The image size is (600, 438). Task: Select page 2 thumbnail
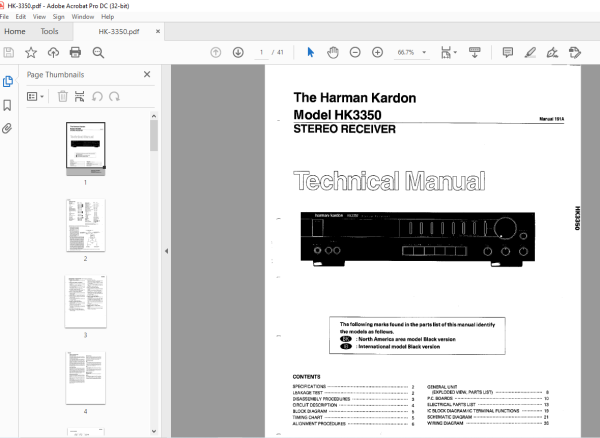click(x=85, y=225)
